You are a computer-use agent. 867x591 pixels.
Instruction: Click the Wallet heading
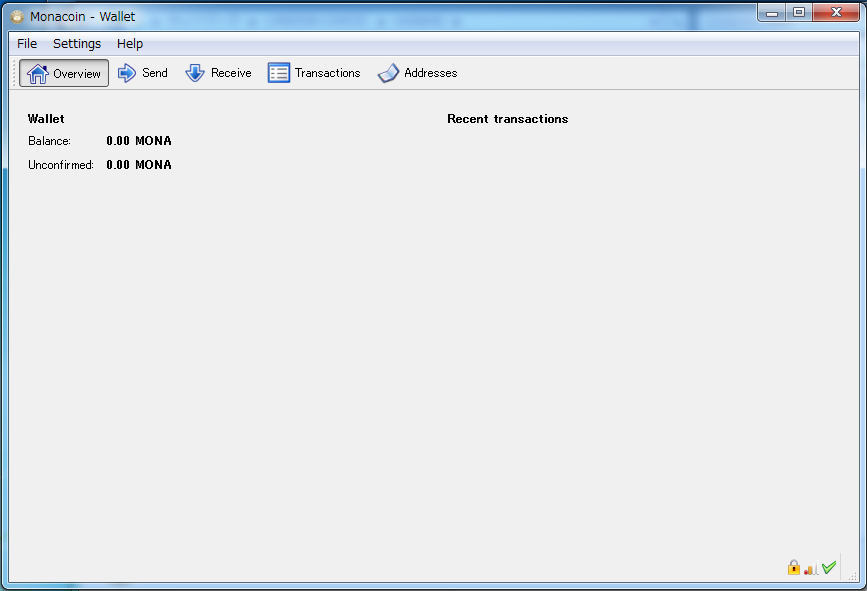46,119
